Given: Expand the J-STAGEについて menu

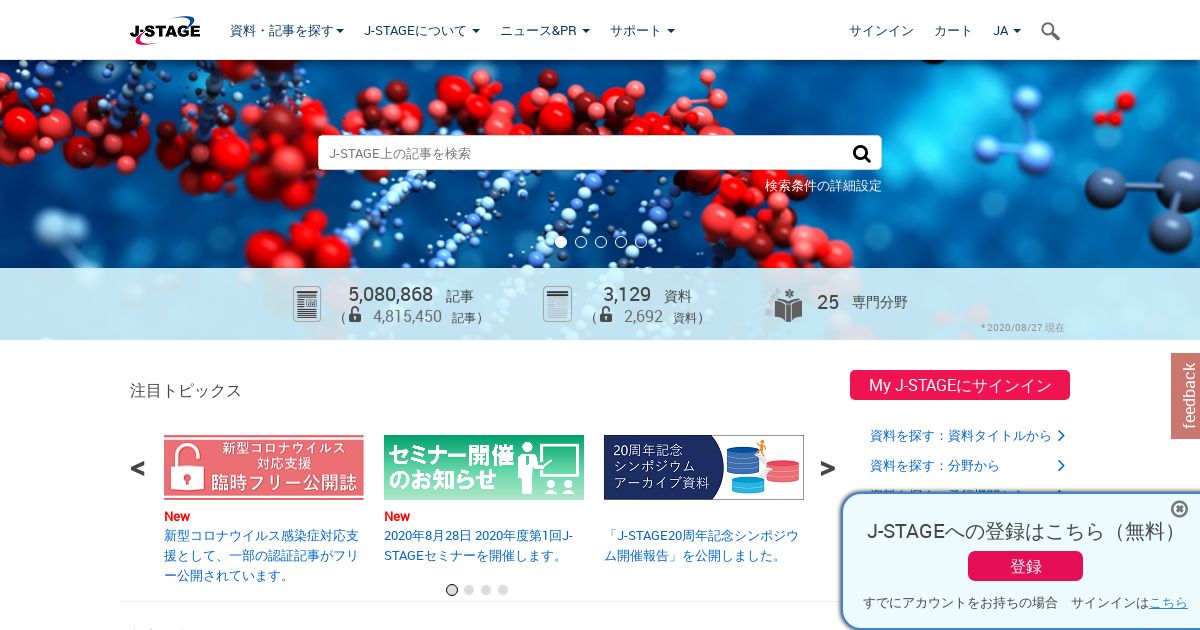Looking at the screenshot, I should tap(422, 31).
